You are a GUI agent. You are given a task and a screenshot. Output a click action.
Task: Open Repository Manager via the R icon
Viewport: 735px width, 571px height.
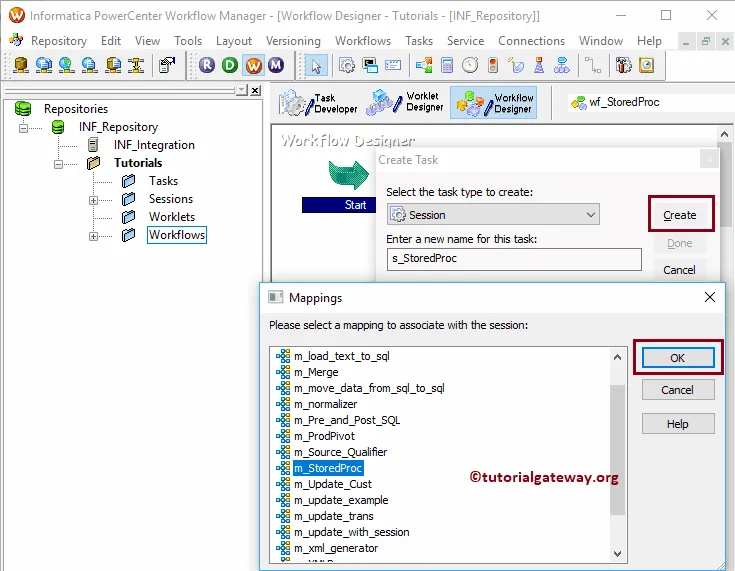coord(207,65)
